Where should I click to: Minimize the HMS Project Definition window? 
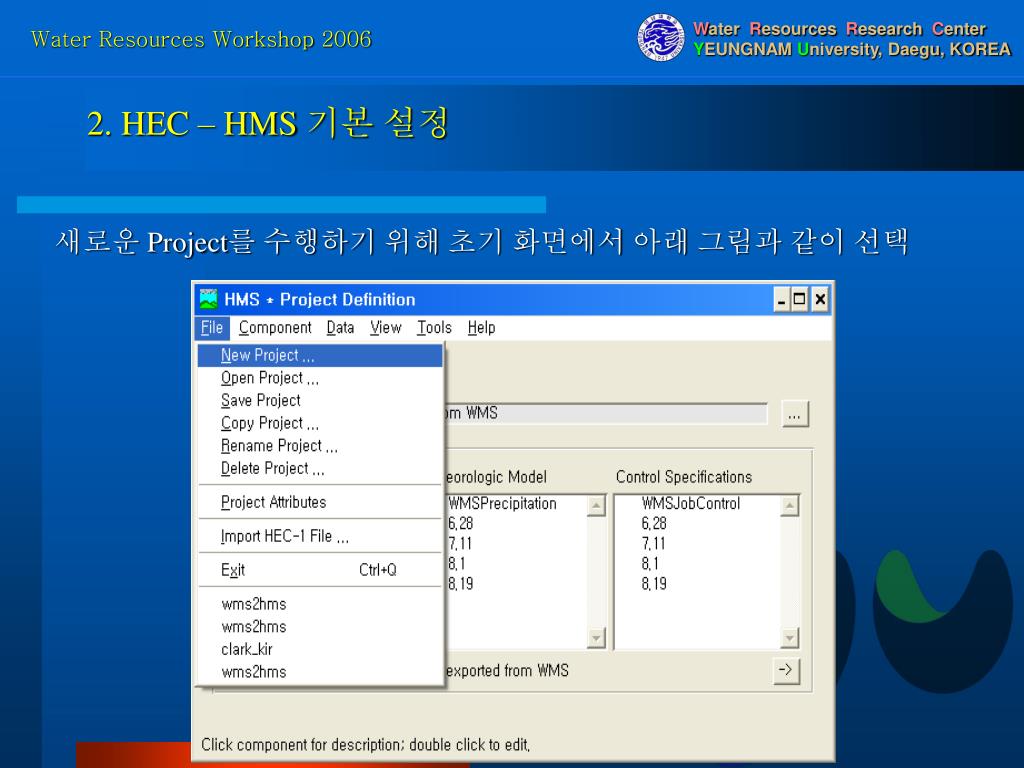click(x=782, y=300)
